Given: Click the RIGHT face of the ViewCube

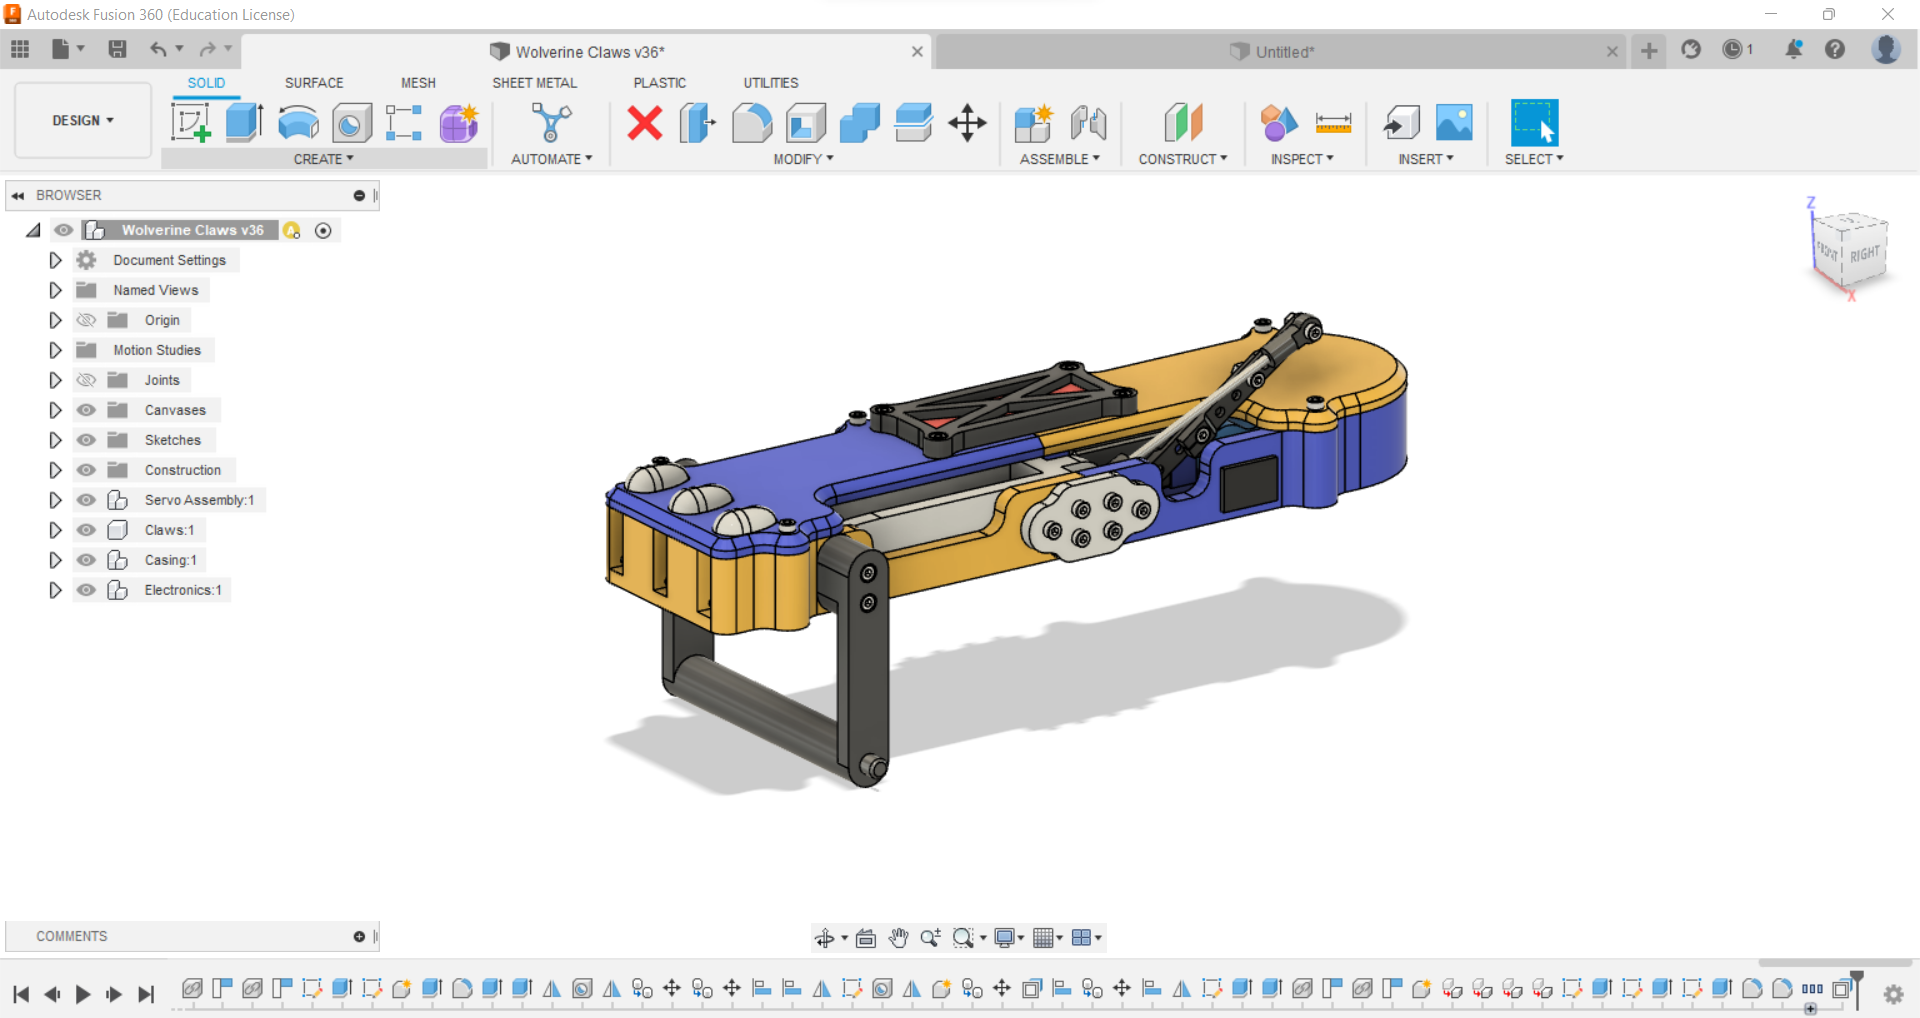Looking at the screenshot, I should click(1864, 255).
